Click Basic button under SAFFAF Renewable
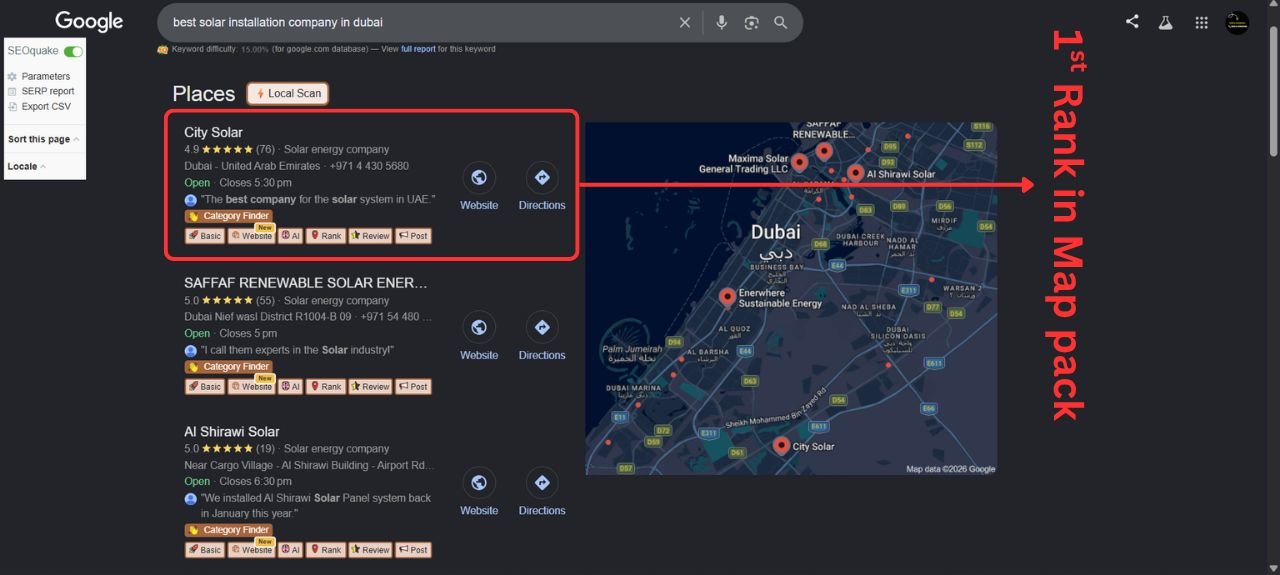Viewport: 1280px width, 575px height. pyautogui.click(x=205, y=386)
